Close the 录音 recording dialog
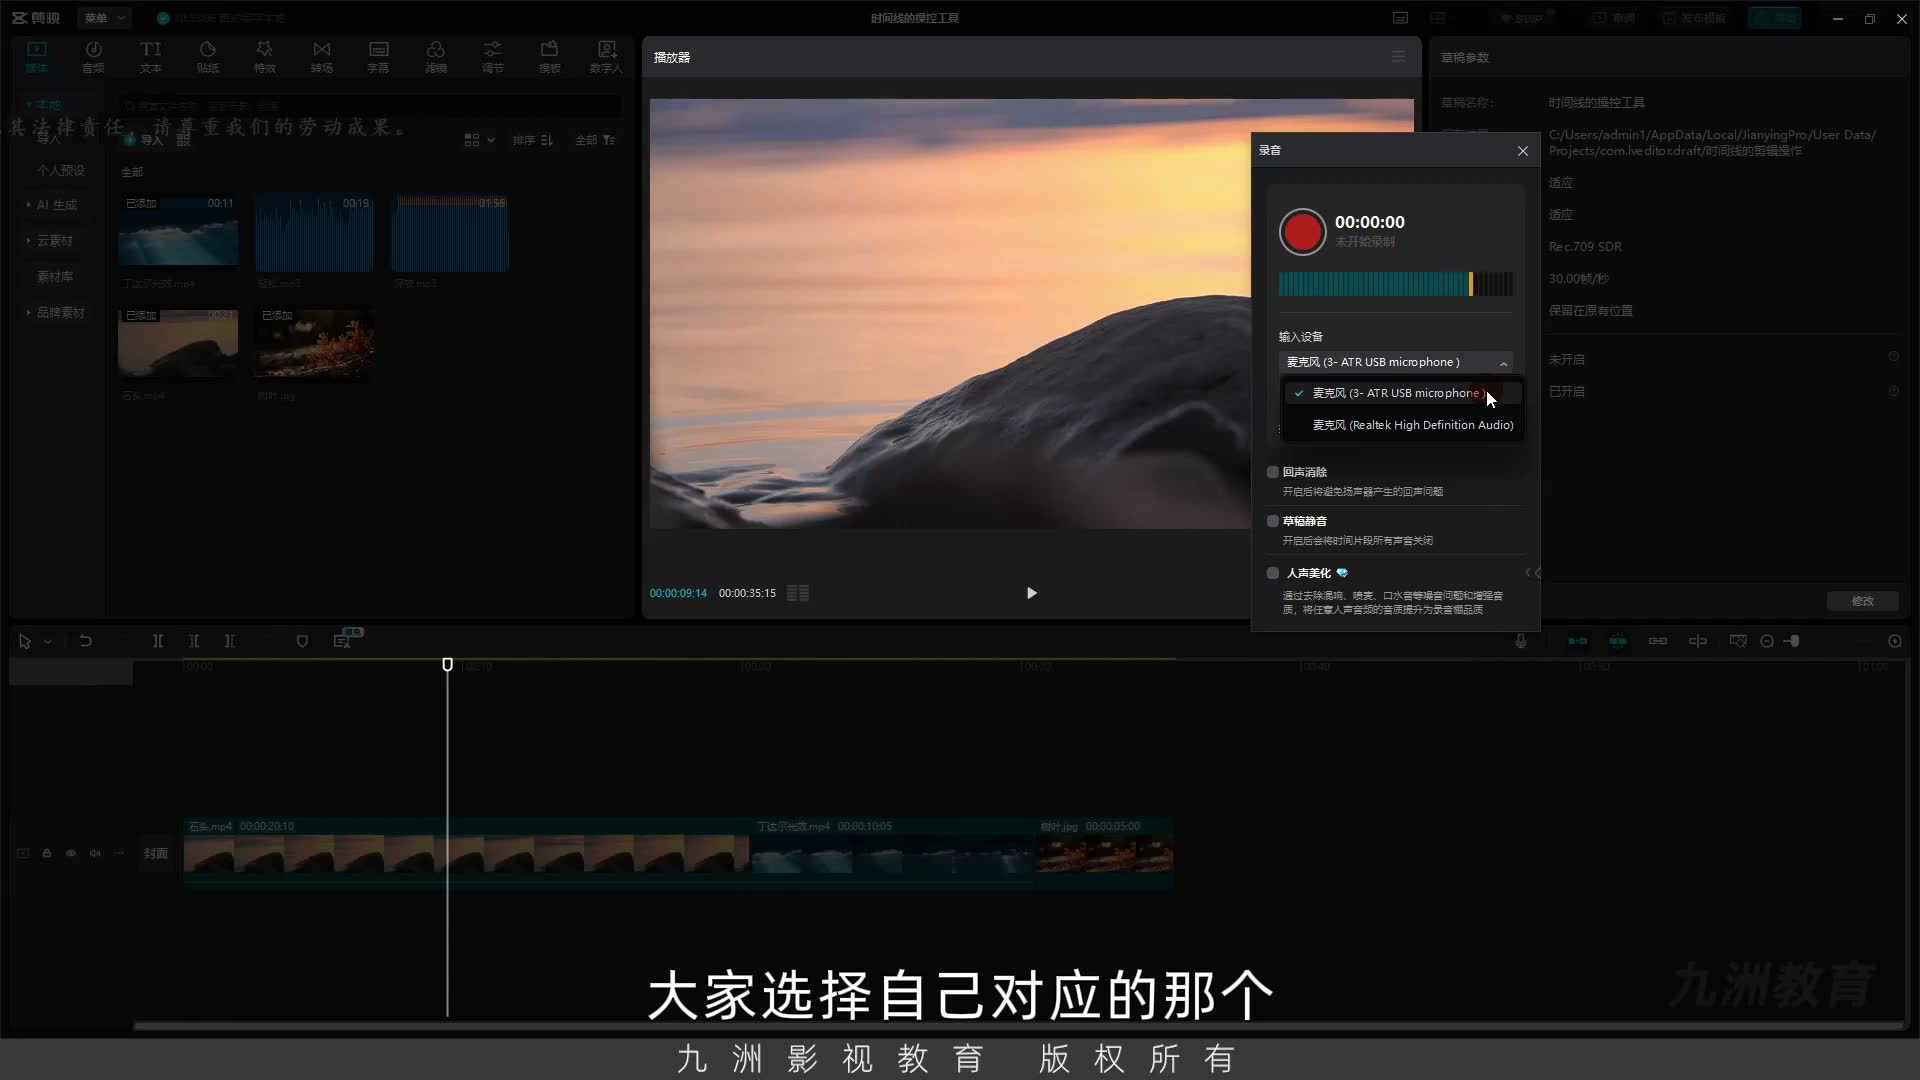 click(1522, 151)
